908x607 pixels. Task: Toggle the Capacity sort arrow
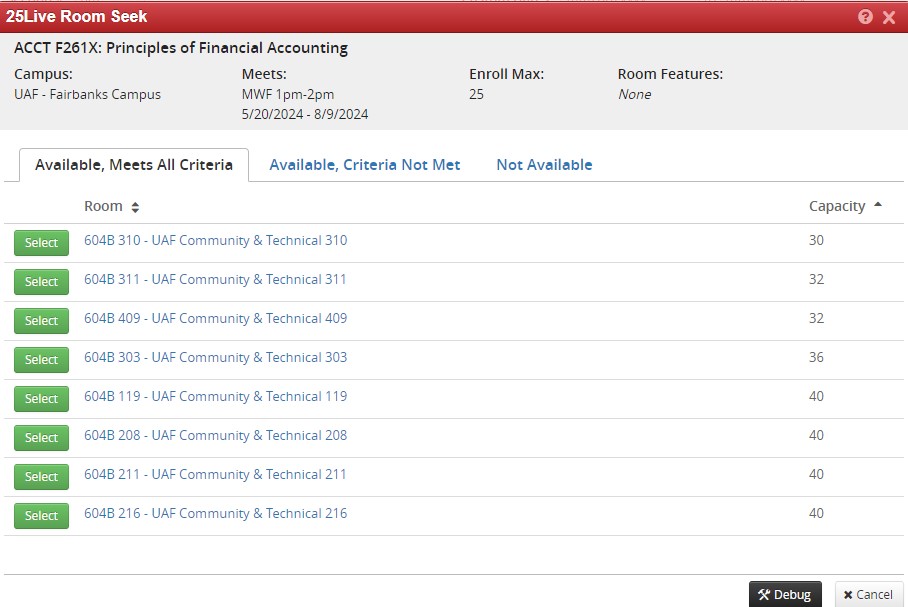pyautogui.click(x=878, y=205)
